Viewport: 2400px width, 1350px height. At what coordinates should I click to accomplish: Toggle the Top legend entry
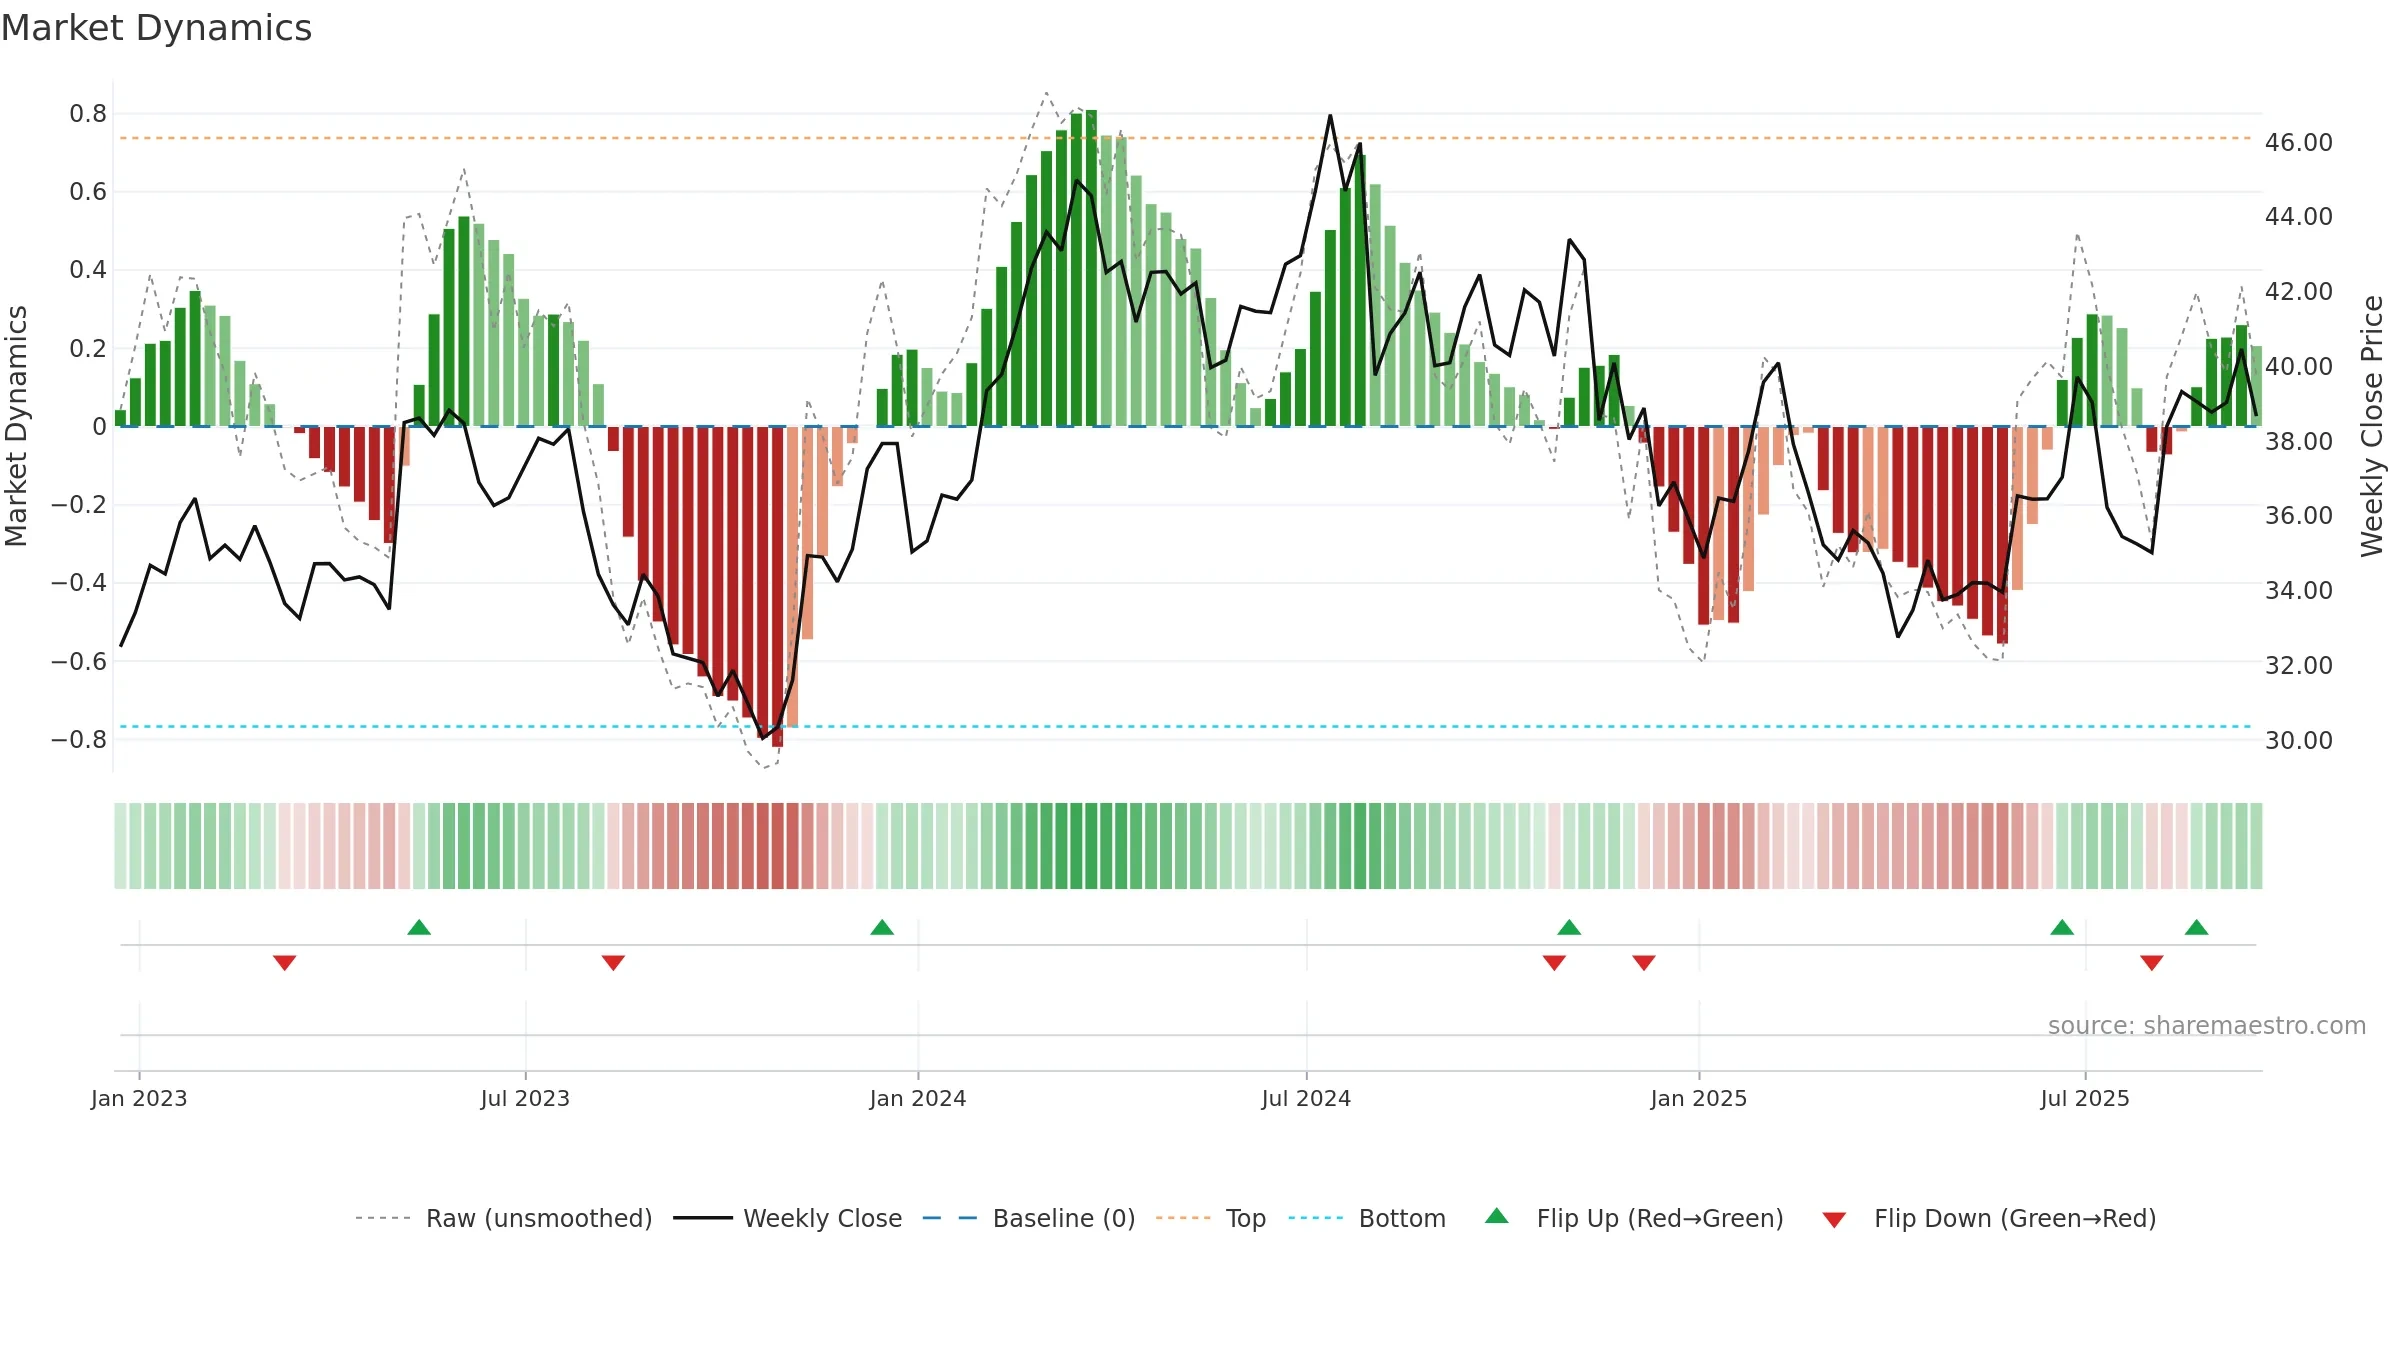(x=1211, y=1218)
